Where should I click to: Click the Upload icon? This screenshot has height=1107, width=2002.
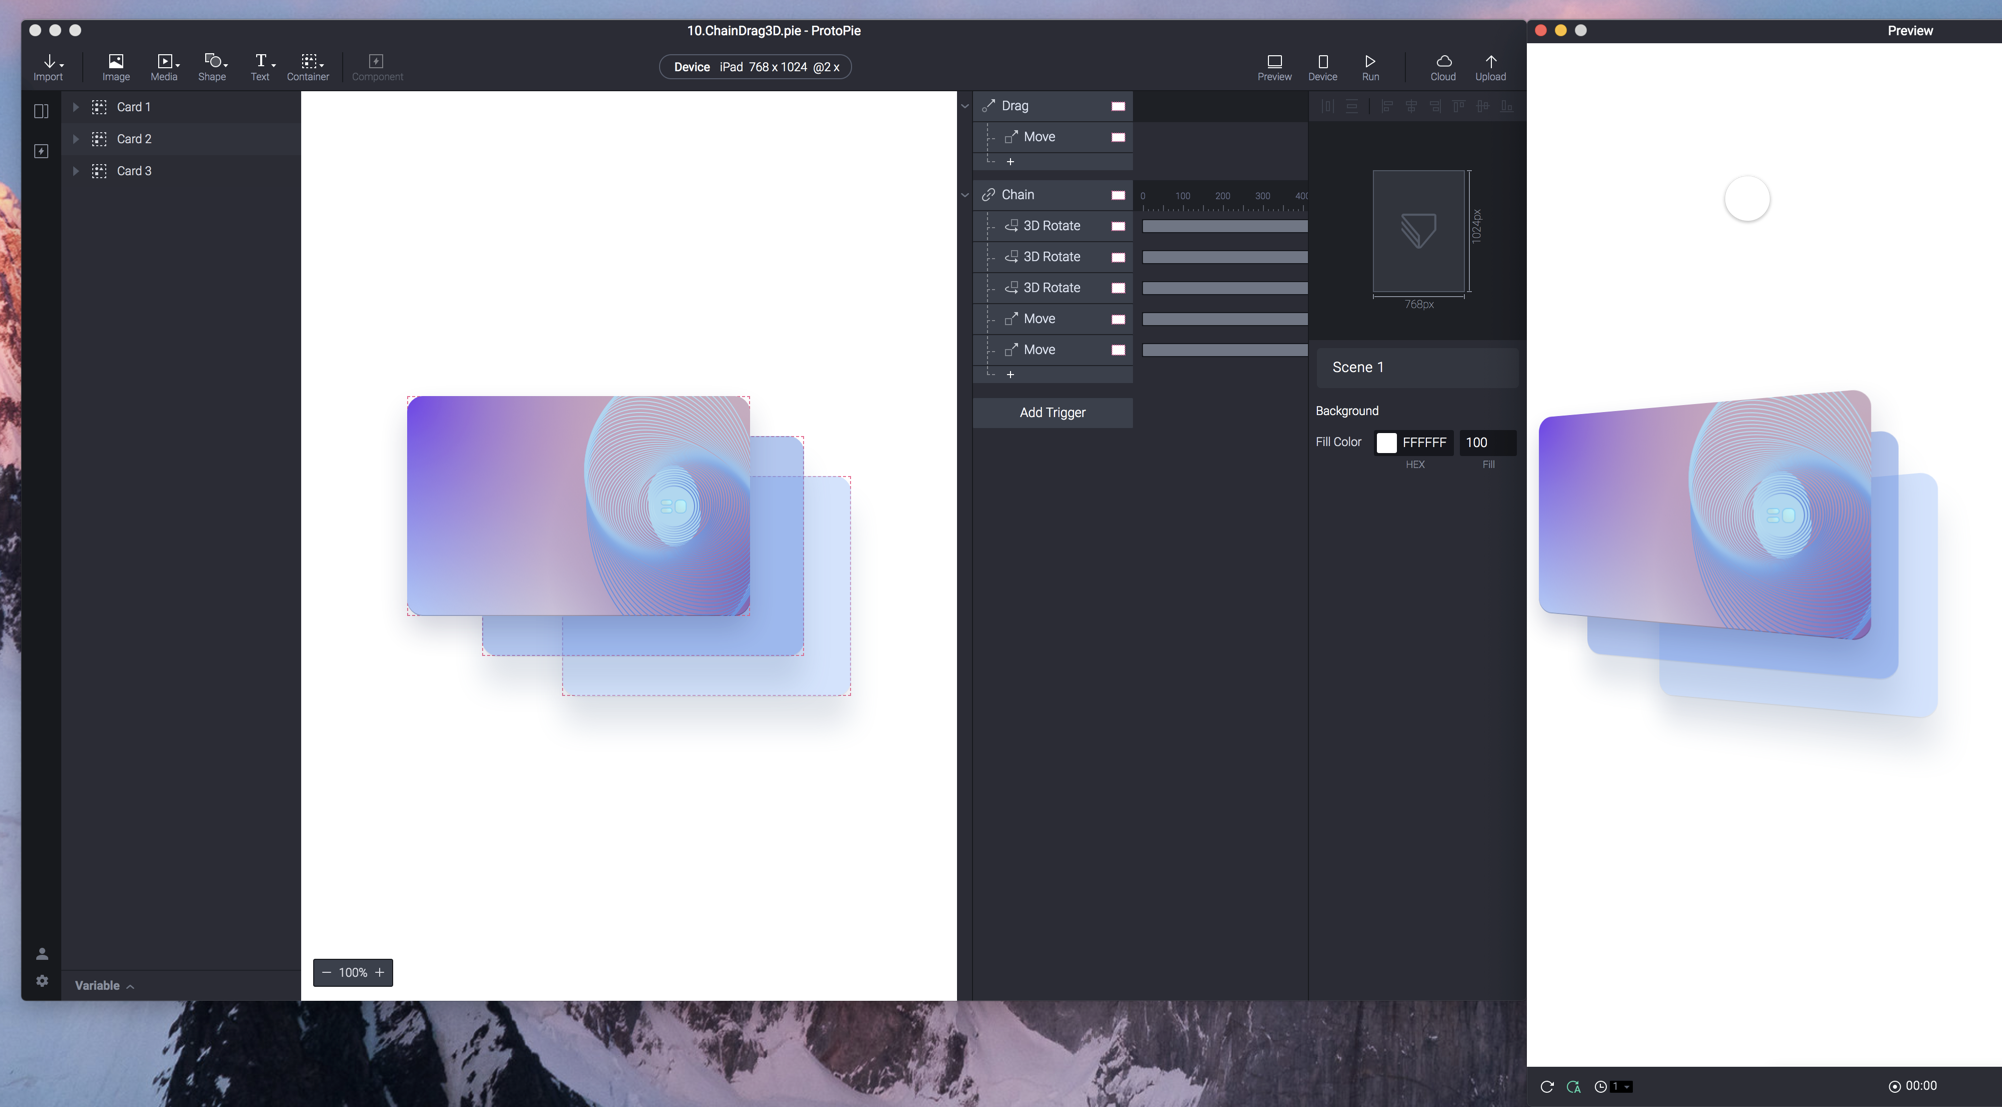[x=1490, y=66]
